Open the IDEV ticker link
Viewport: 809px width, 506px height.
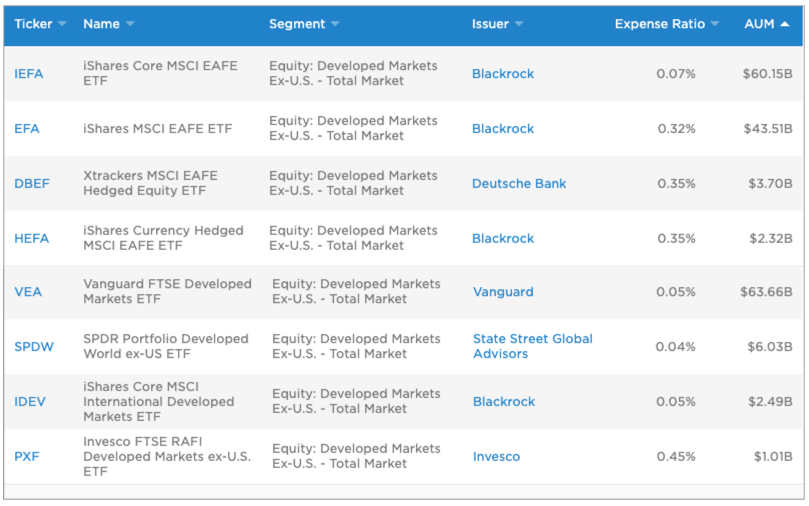[x=30, y=402]
